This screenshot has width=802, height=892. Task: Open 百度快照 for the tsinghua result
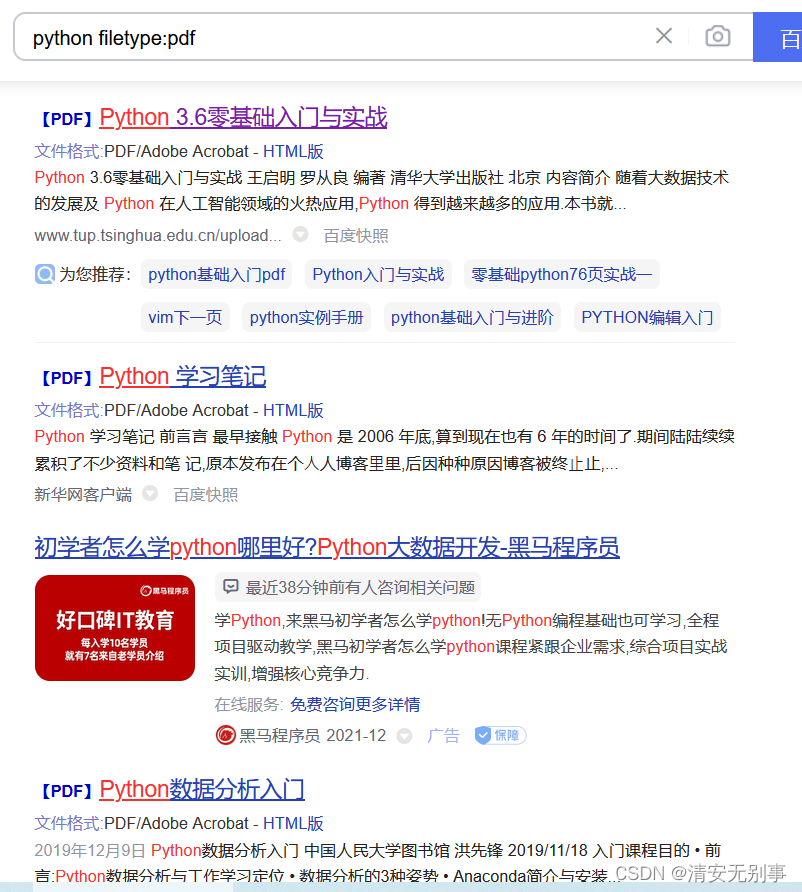pyautogui.click(x=355, y=236)
